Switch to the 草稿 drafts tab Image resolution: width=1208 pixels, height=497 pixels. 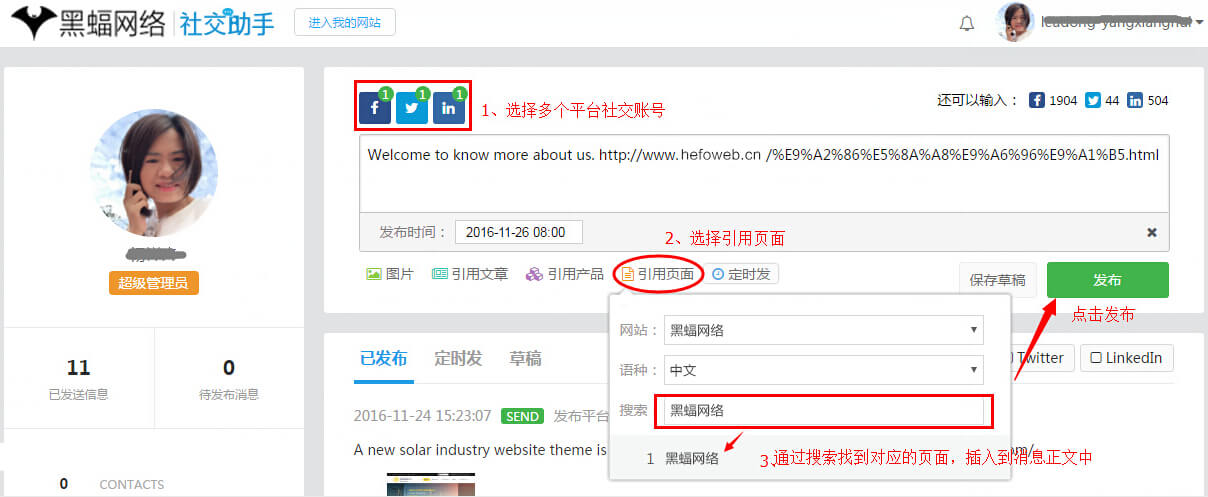525,358
